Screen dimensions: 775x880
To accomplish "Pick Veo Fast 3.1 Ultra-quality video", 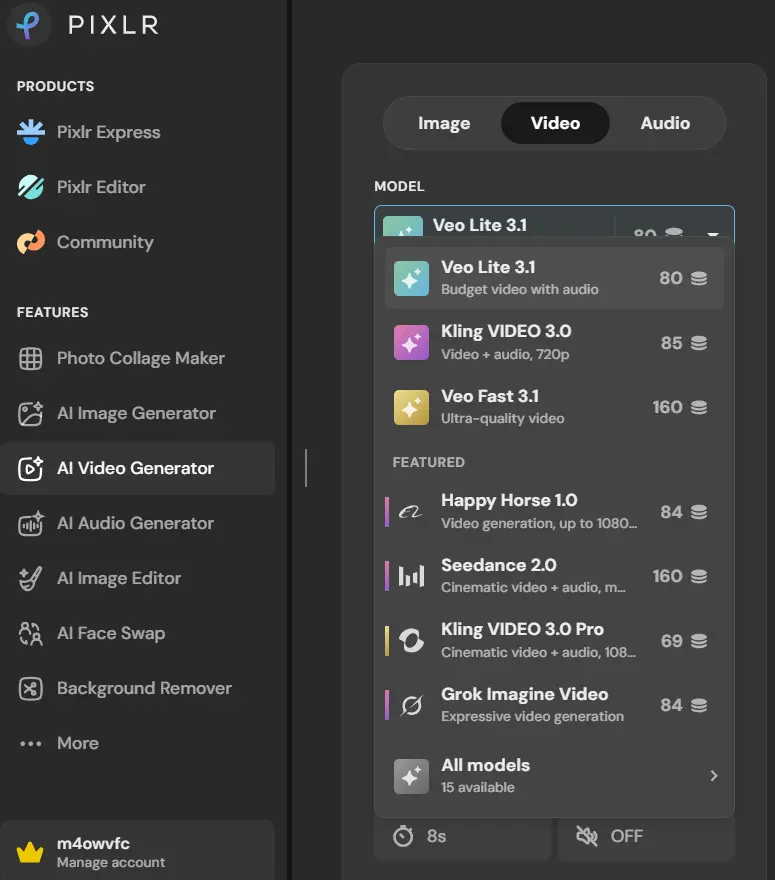I will (554, 407).
